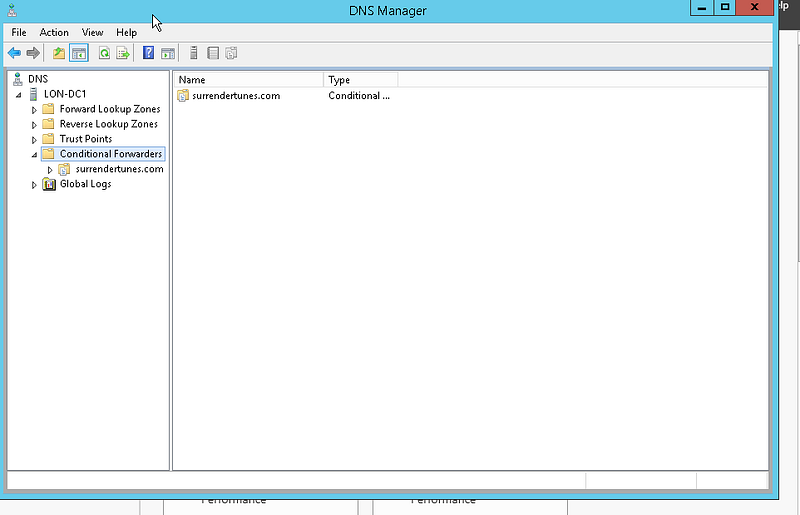Image resolution: width=800 pixels, height=515 pixels.
Task: Sort list by Name column header
Action: tap(249, 80)
